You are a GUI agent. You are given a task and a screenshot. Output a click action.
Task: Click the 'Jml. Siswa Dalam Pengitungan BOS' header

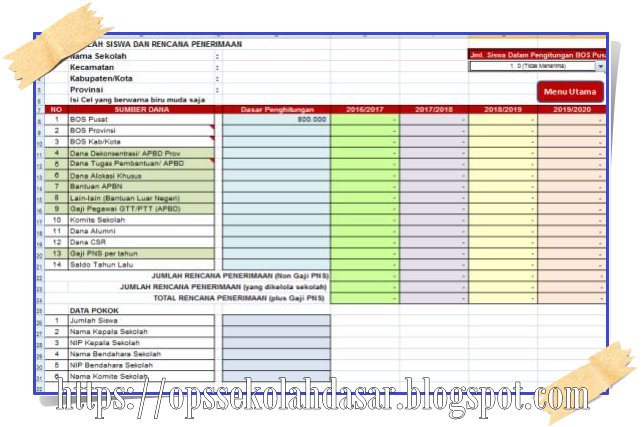(537, 54)
